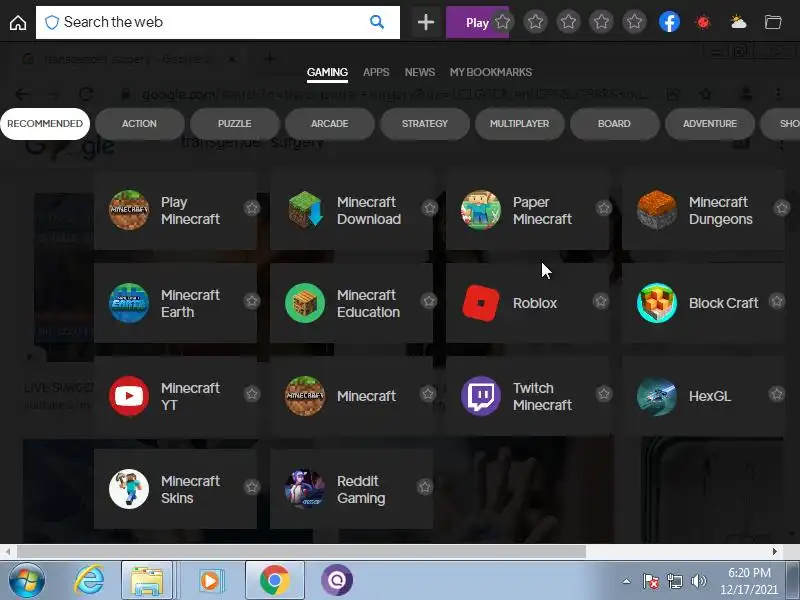Filter by PUZZLE category

click(234, 123)
